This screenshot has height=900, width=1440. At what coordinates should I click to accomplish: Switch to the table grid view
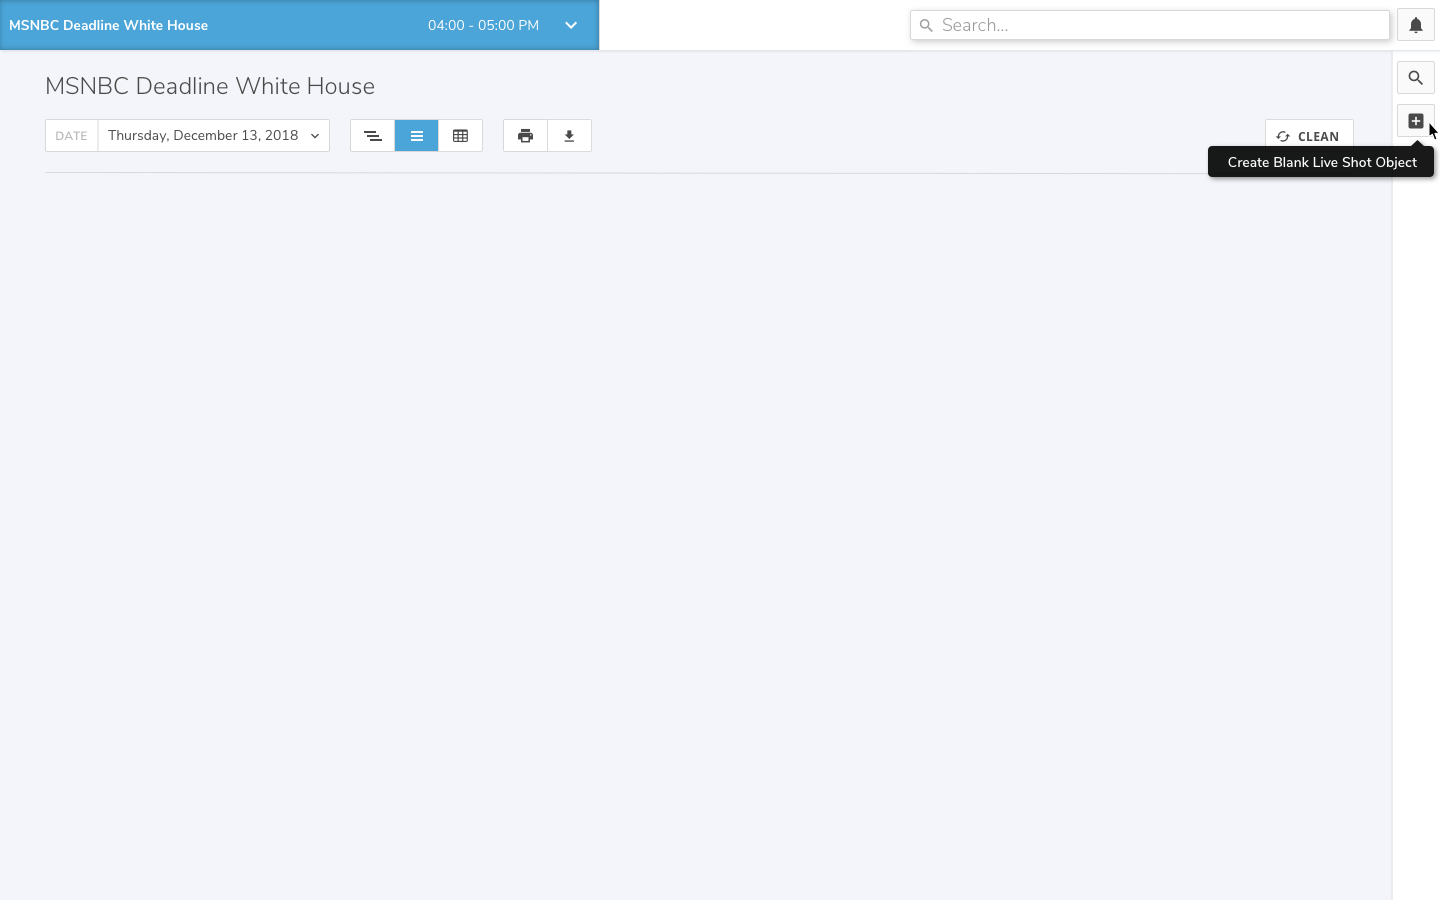pyautogui.click(x=460, y=136)
